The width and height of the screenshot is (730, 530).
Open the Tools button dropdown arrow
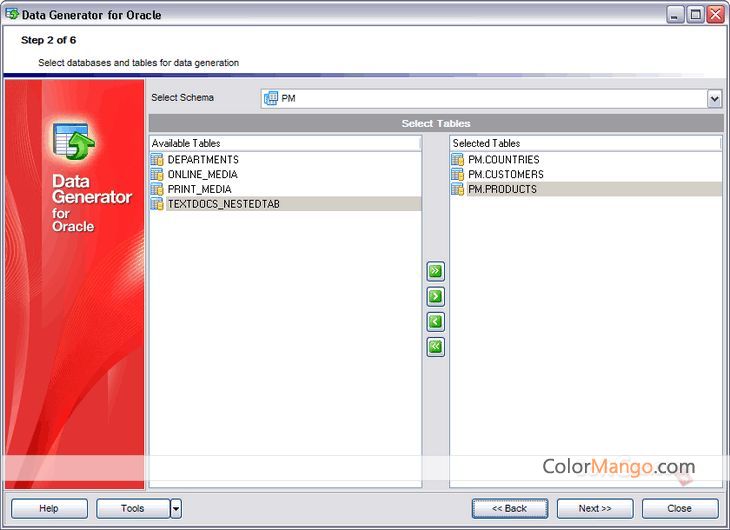click(x=176, y=509)
